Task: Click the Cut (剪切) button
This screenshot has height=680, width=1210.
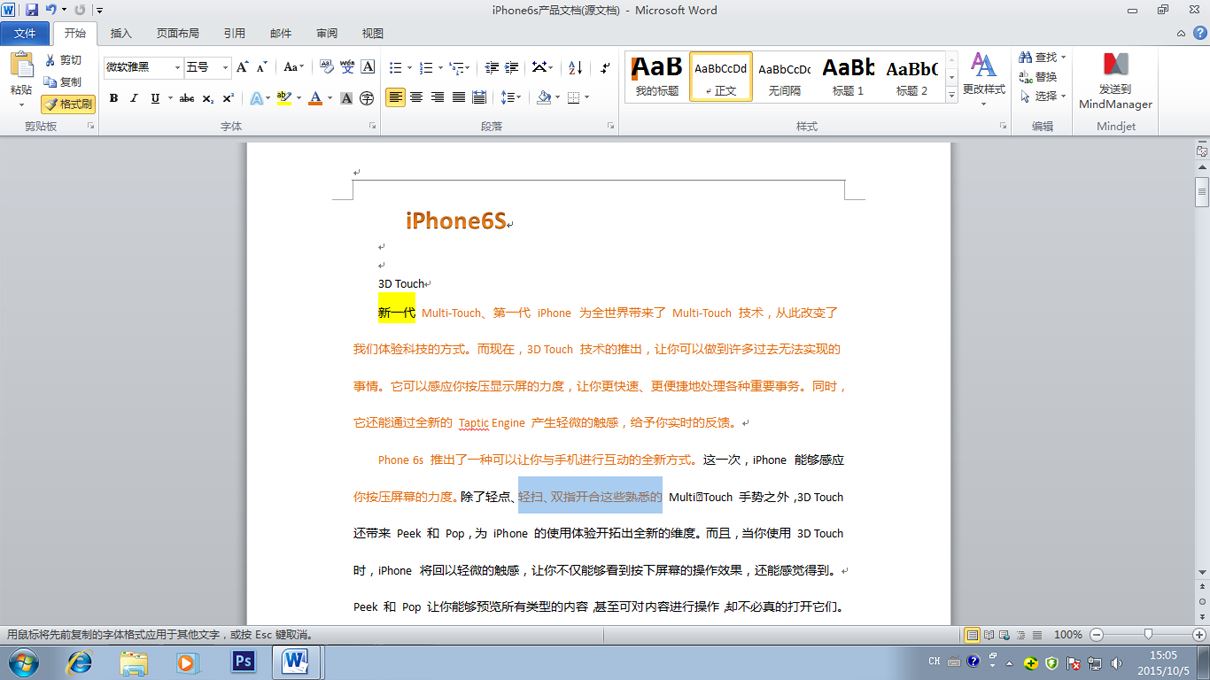Action: click(63, 61)
